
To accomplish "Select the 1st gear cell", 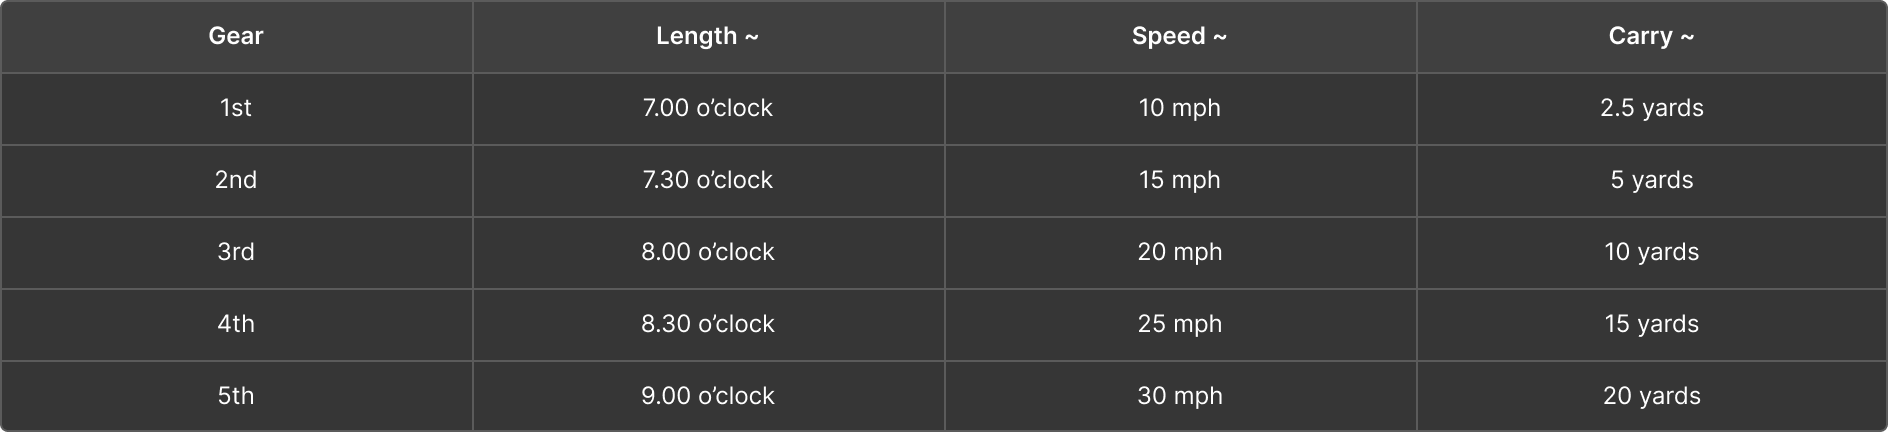I will (236, 108).
